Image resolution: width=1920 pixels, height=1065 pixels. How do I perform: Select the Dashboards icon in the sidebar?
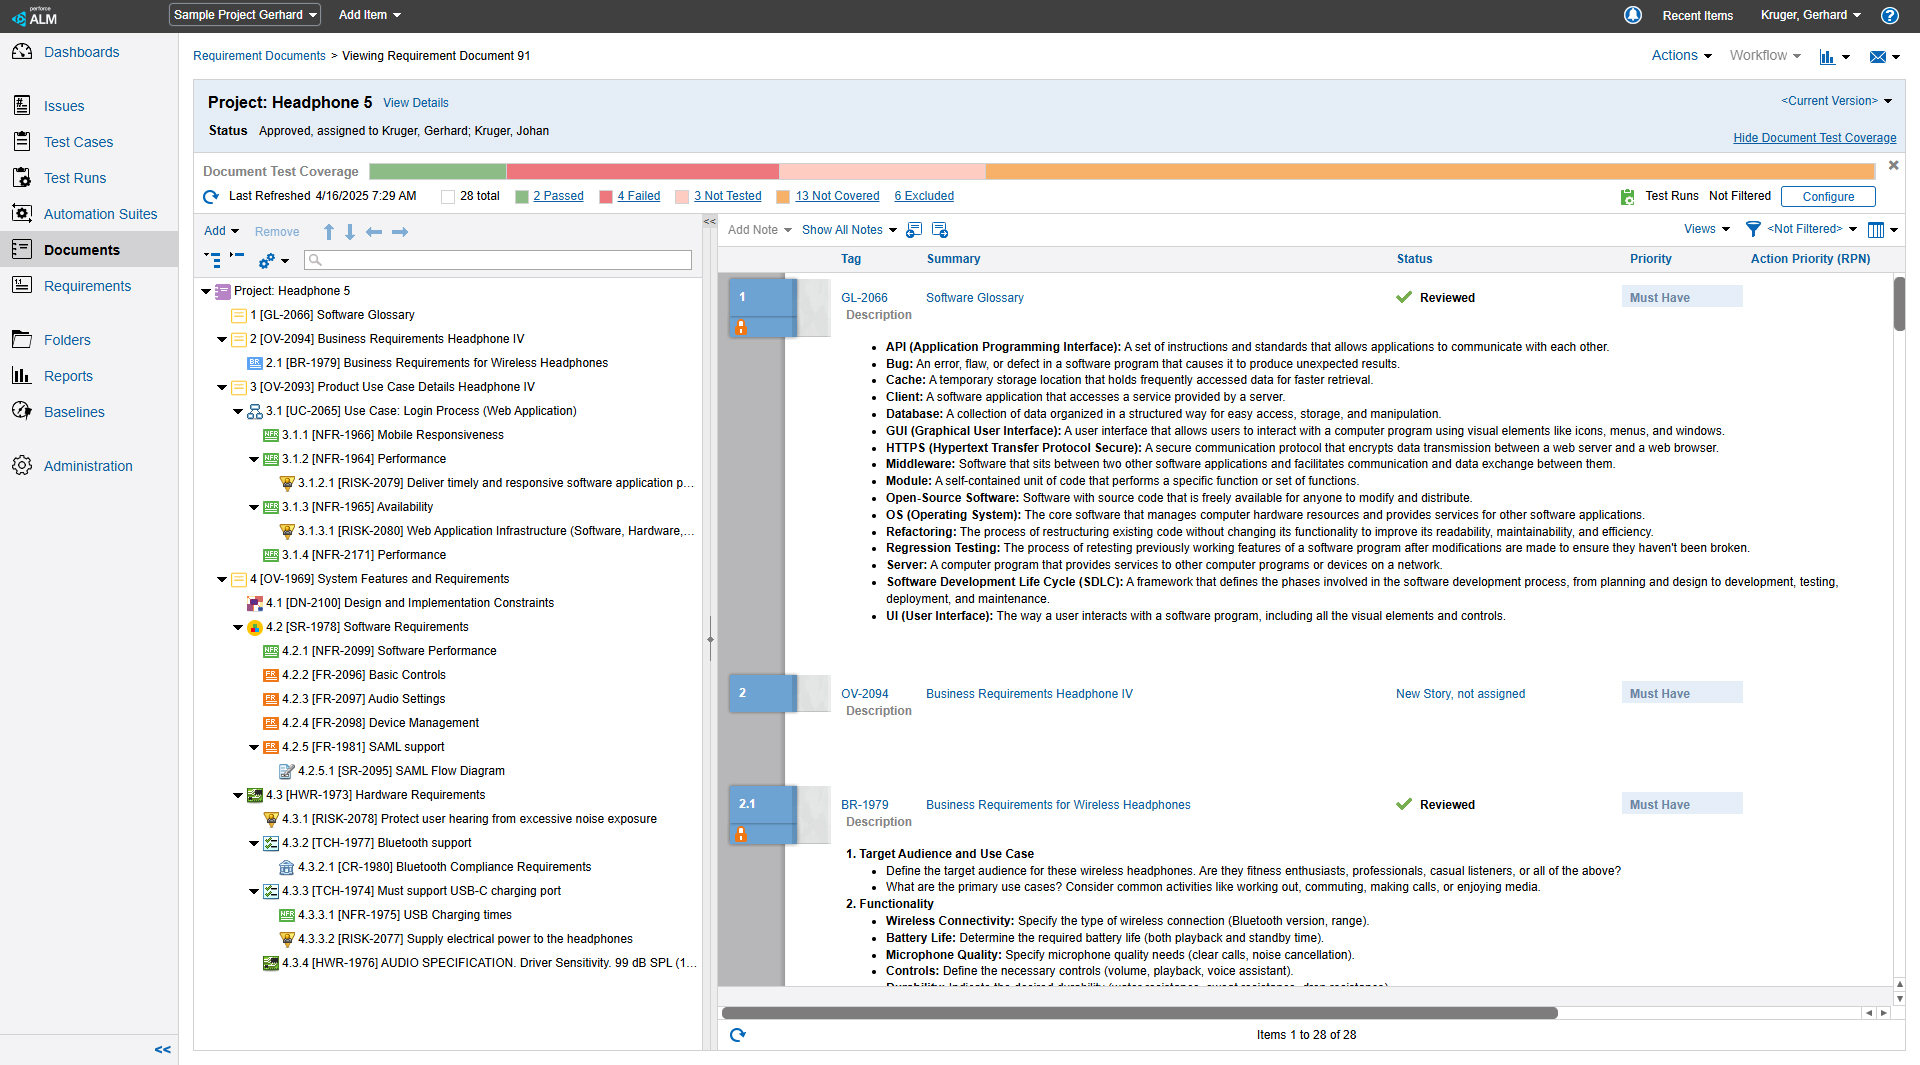(22, 51)
